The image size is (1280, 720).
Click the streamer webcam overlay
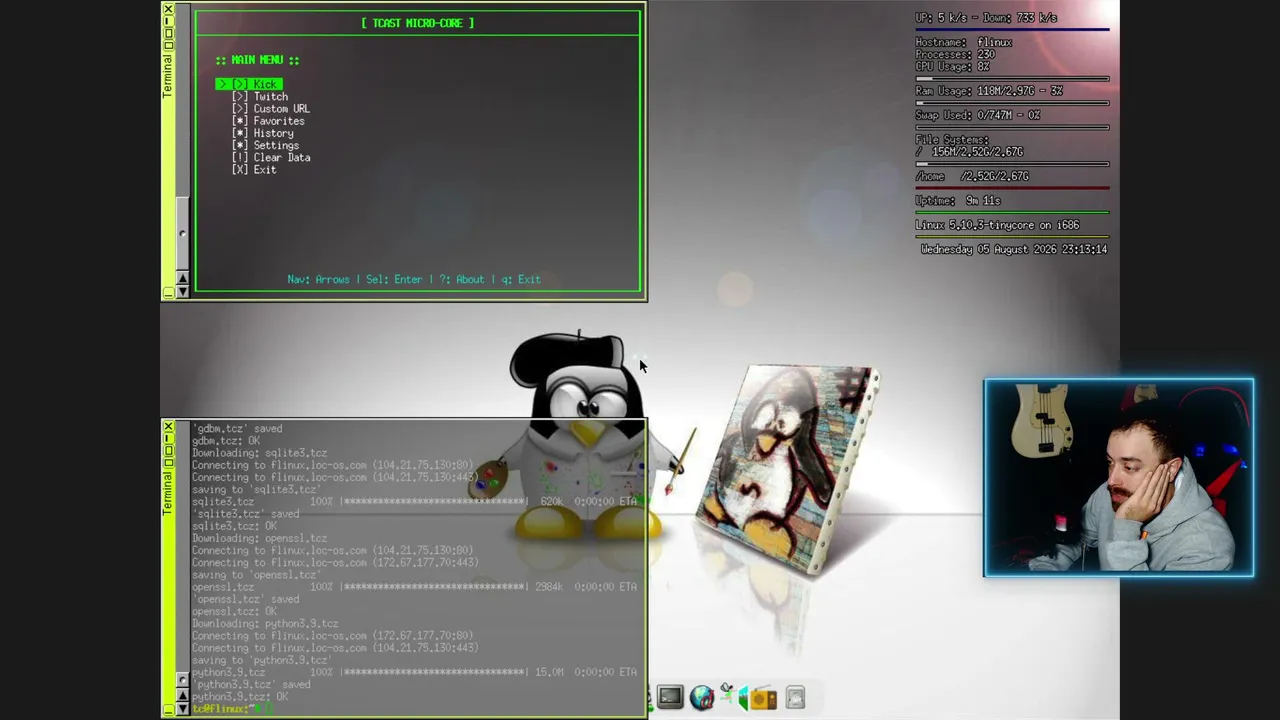click(1119, 478)
